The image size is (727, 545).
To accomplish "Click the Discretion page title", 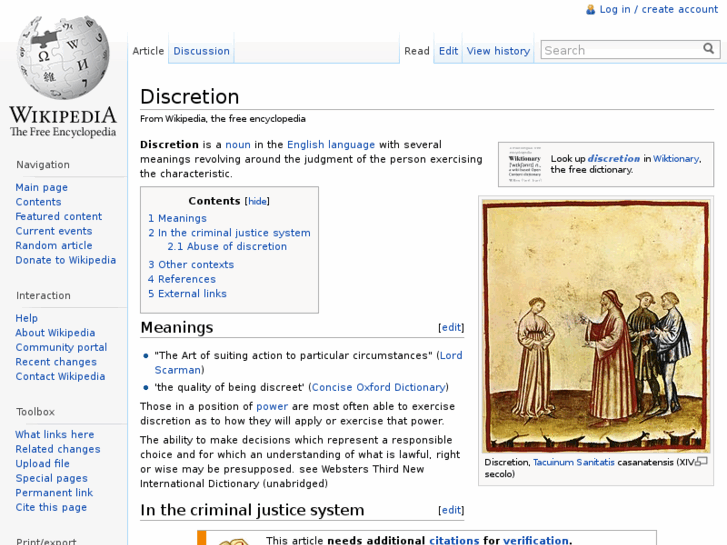I will [190, 97].
